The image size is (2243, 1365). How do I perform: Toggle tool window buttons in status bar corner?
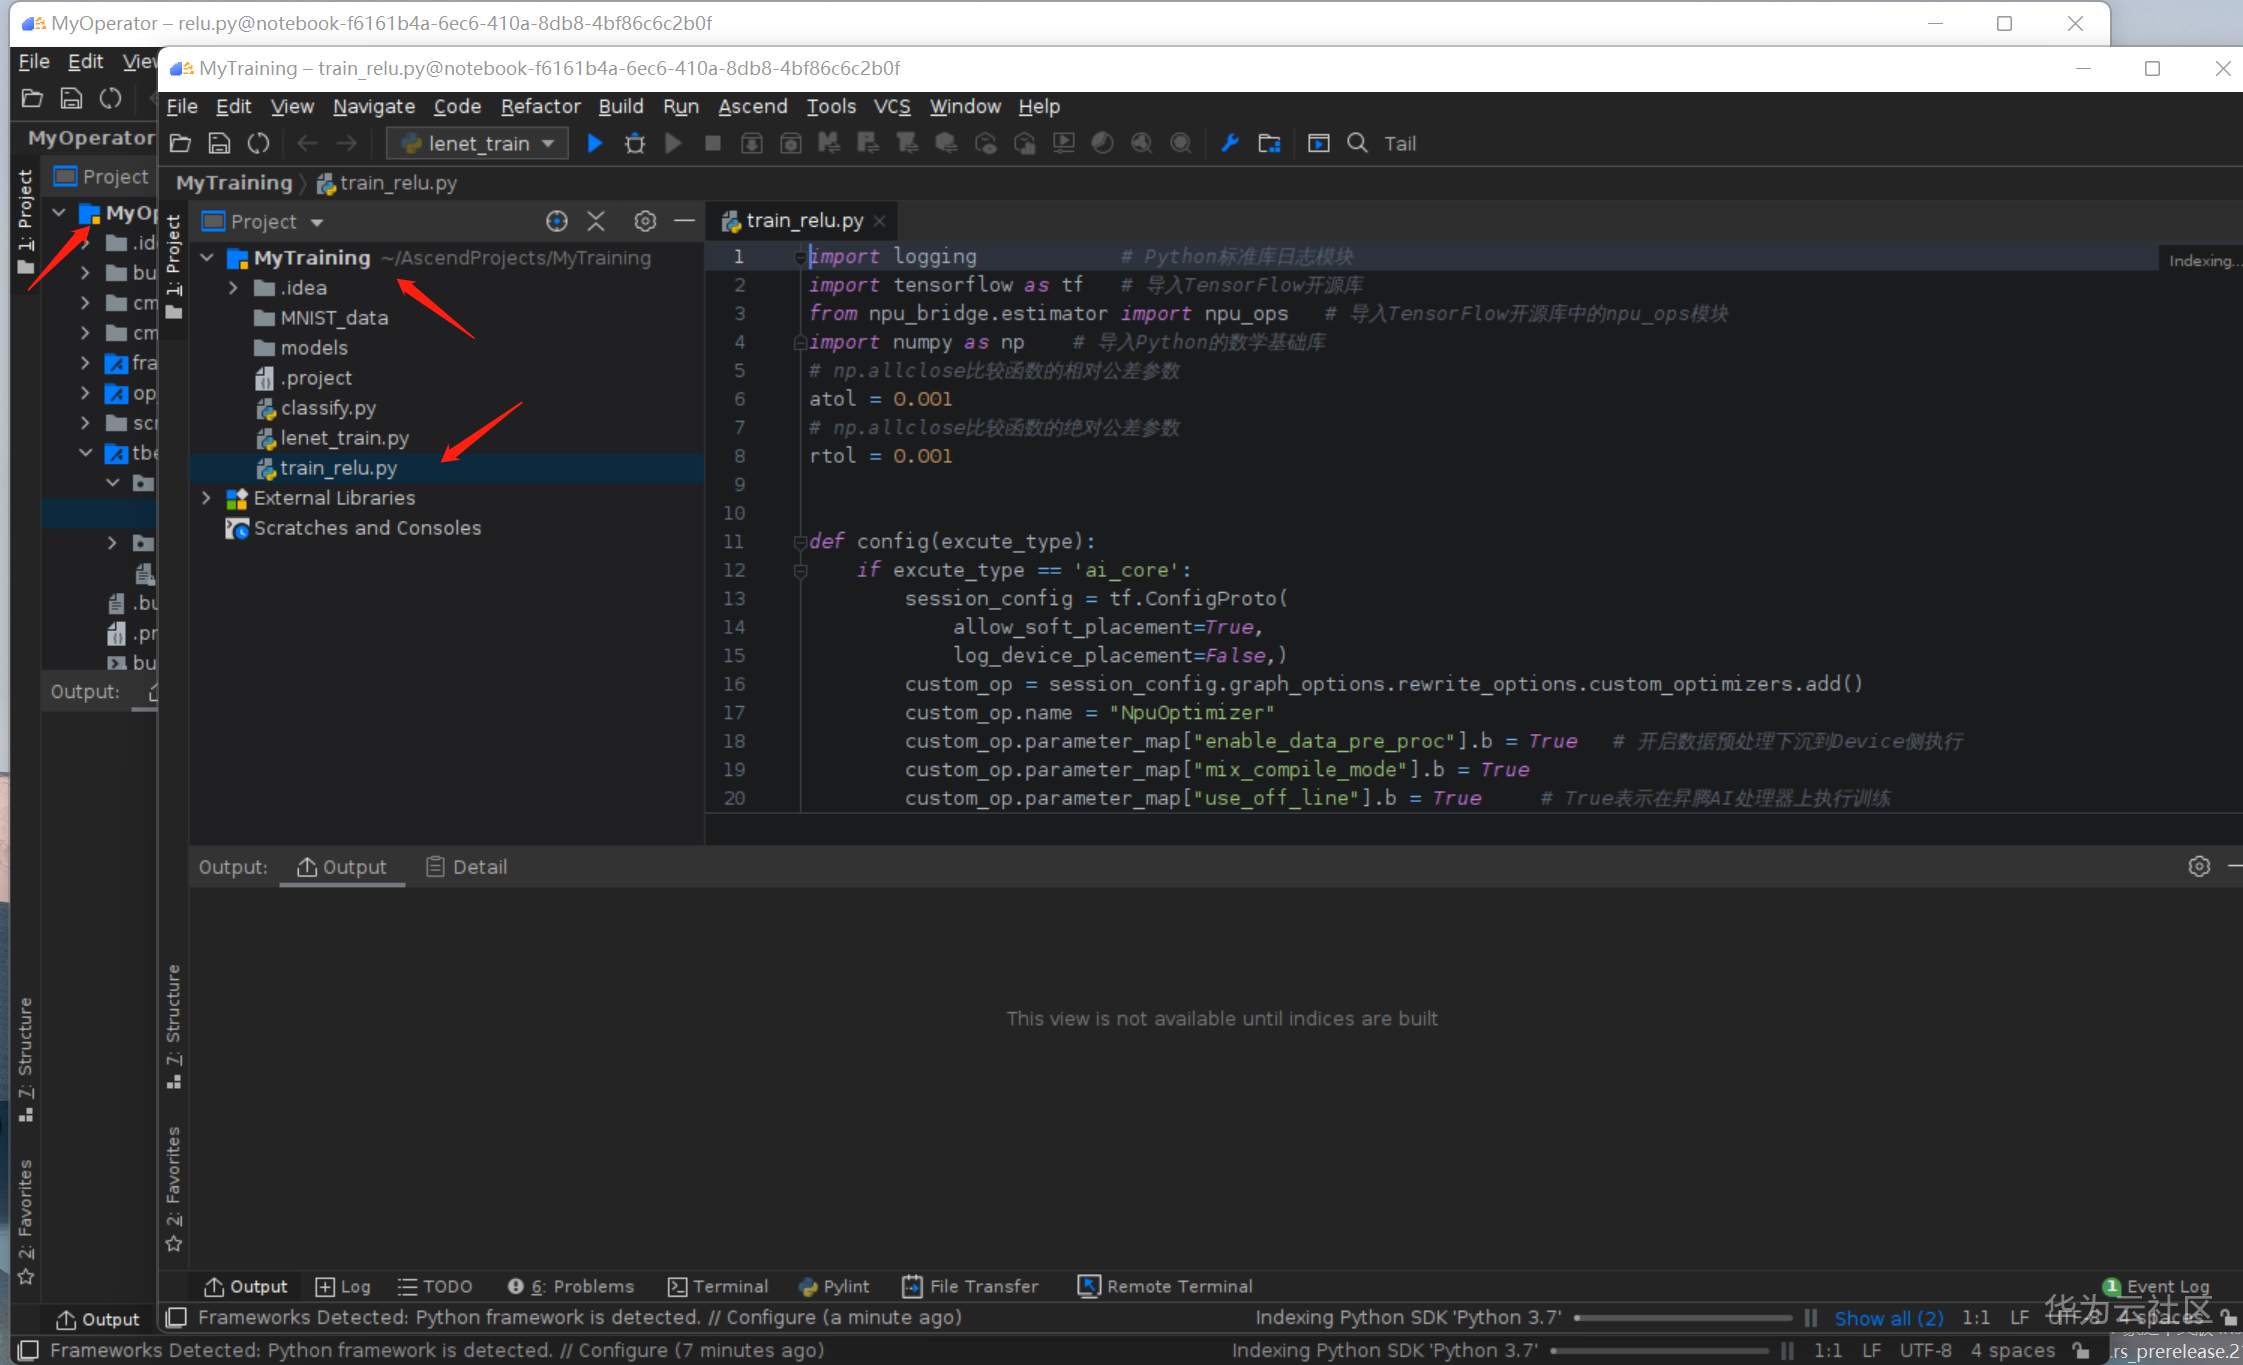point(176,1317)
